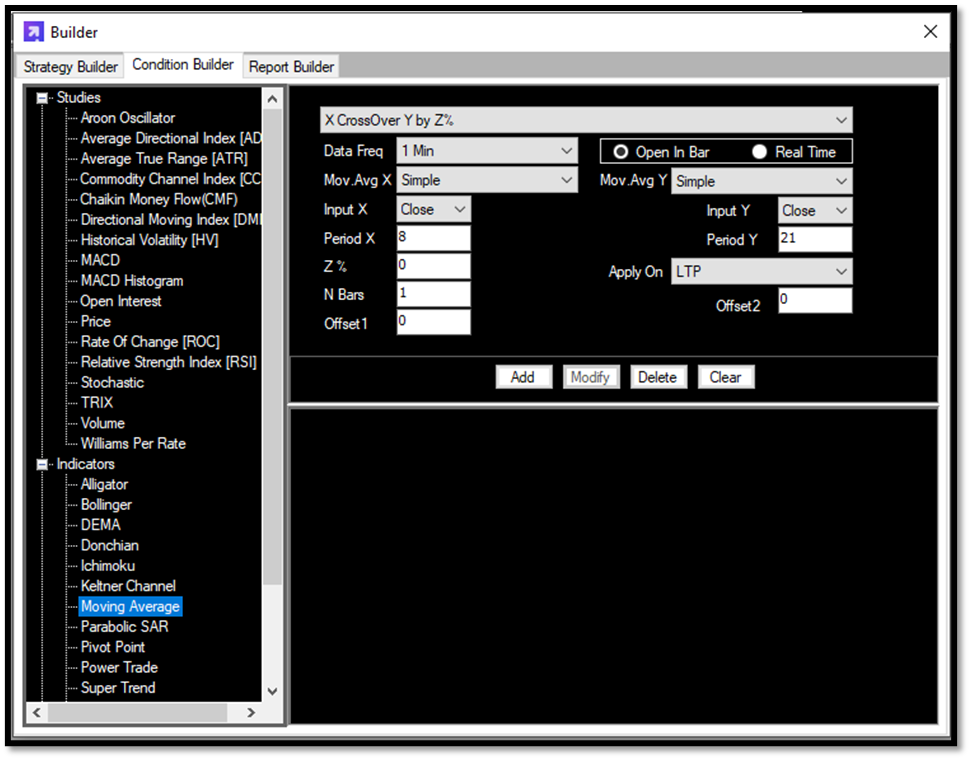Open the Mov.Avg Y dropdown
The width and height of the screenshot is (970, 759).
(762, 181)
